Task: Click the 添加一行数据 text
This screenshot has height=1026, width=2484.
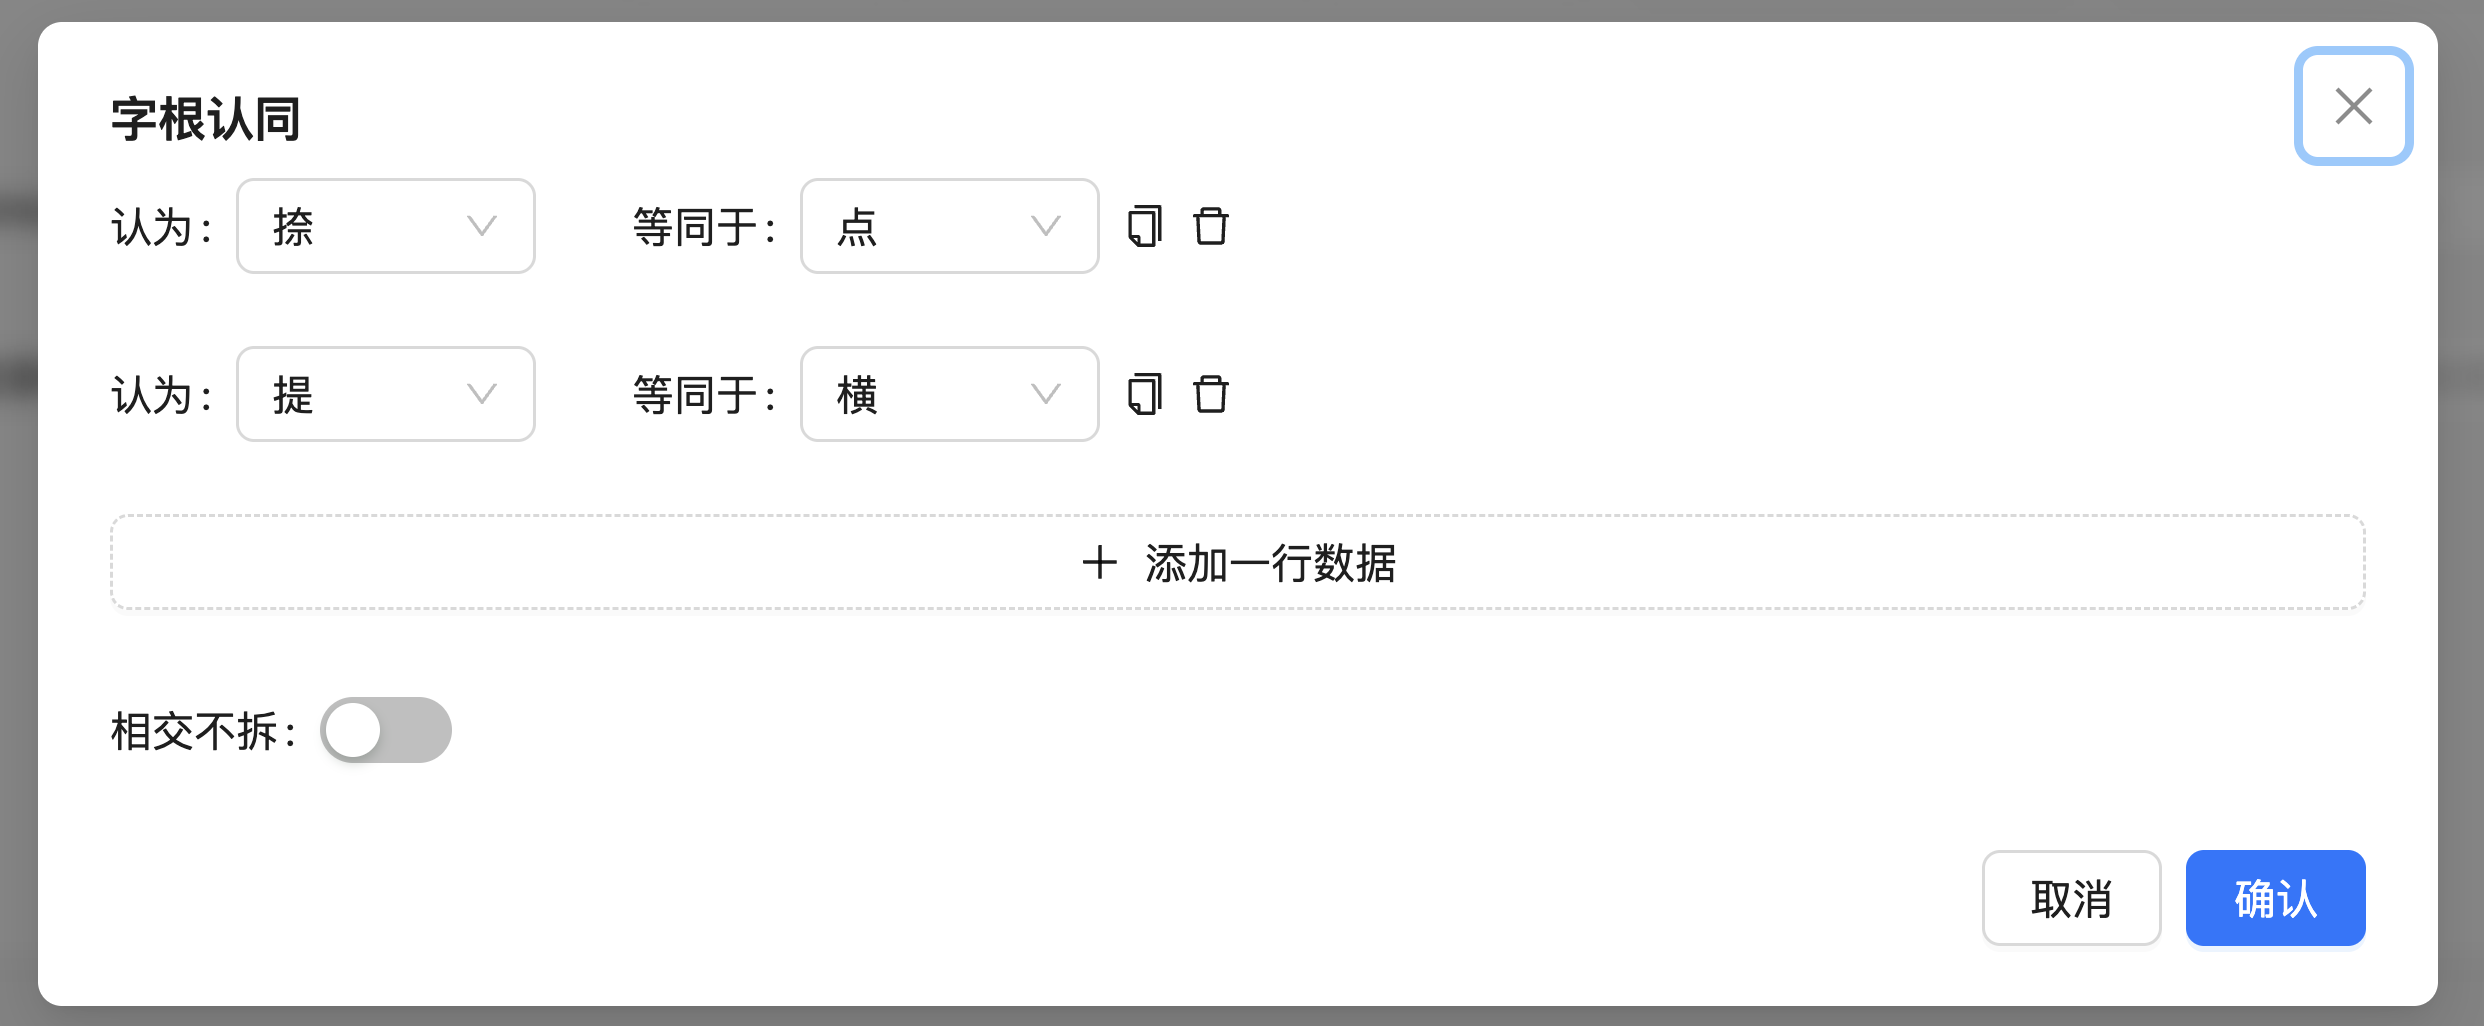Action: (1270, 563)
